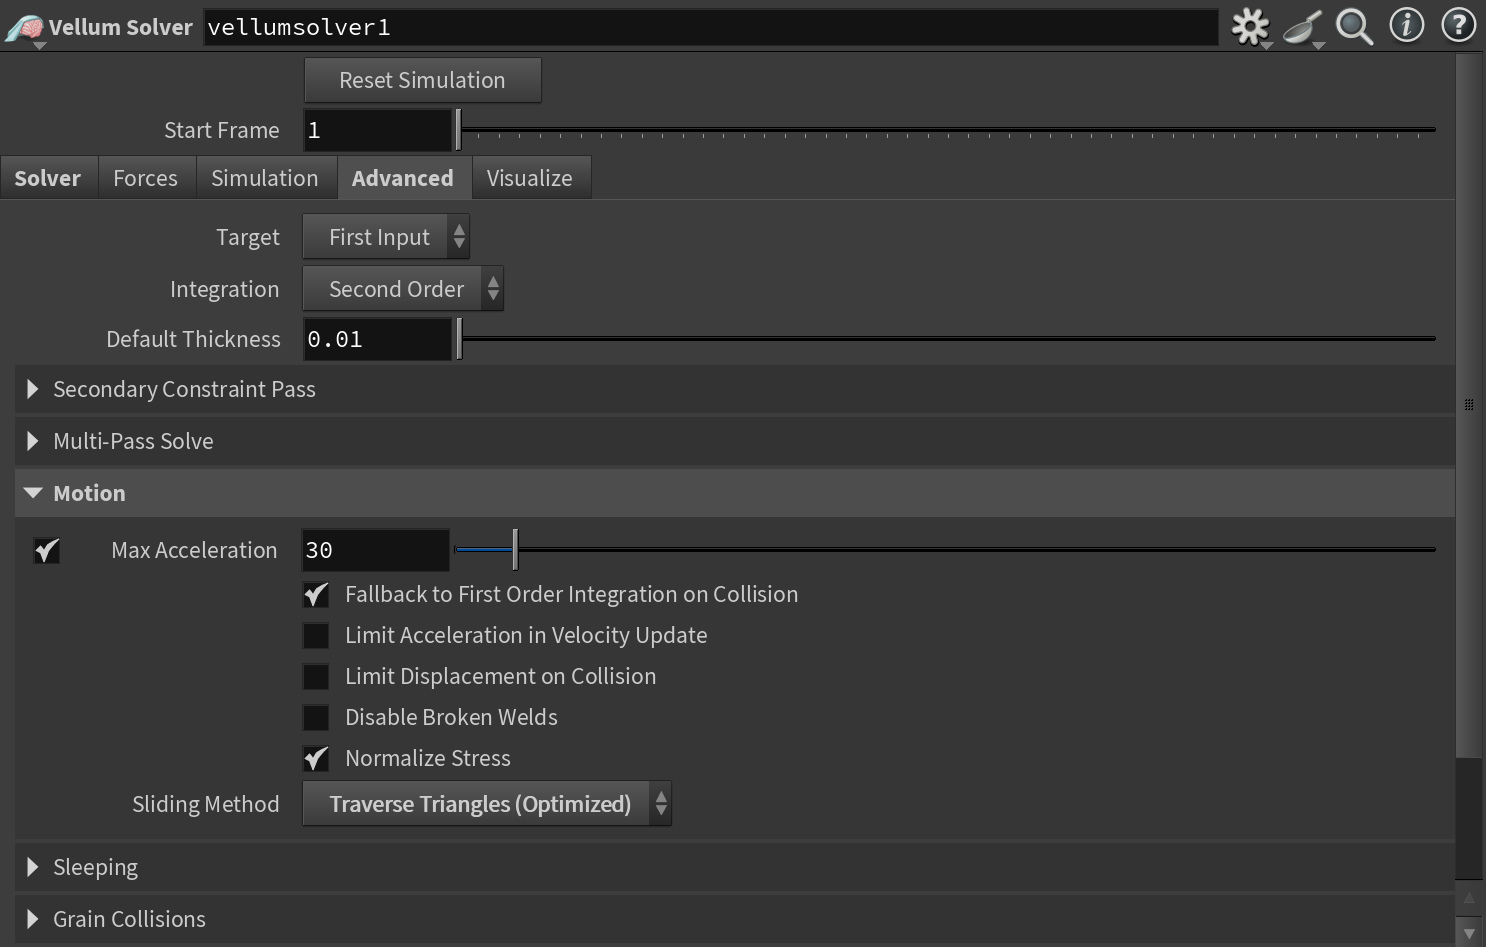Expand the Sleeping section
The width and height of the screenshot is (1486, 947).
click(735, 868)
